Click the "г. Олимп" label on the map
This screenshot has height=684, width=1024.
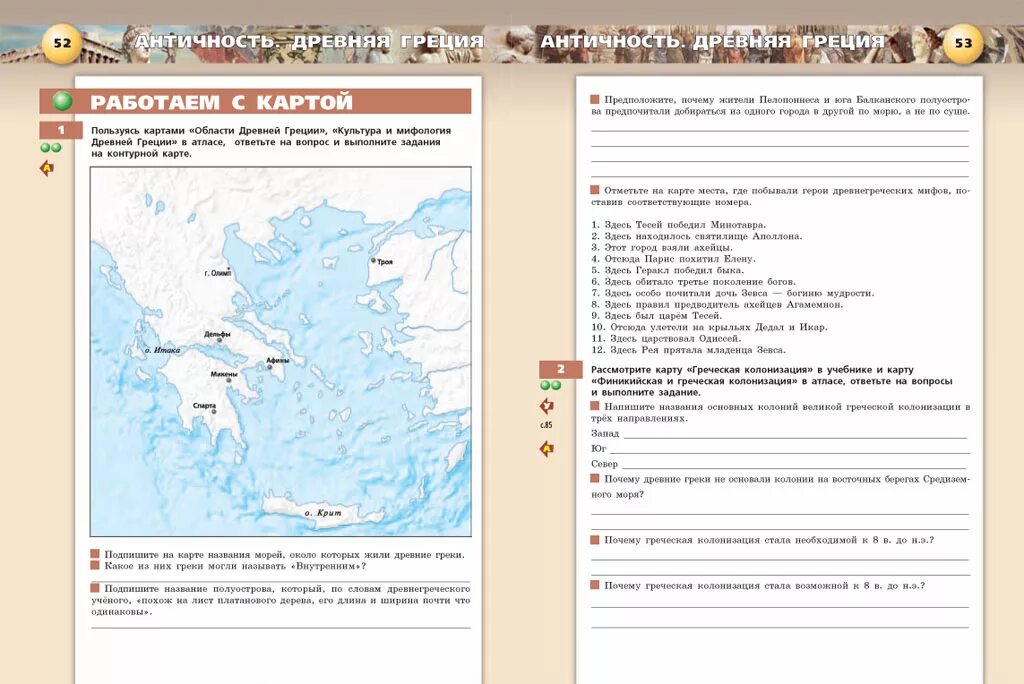coord(217,273)
